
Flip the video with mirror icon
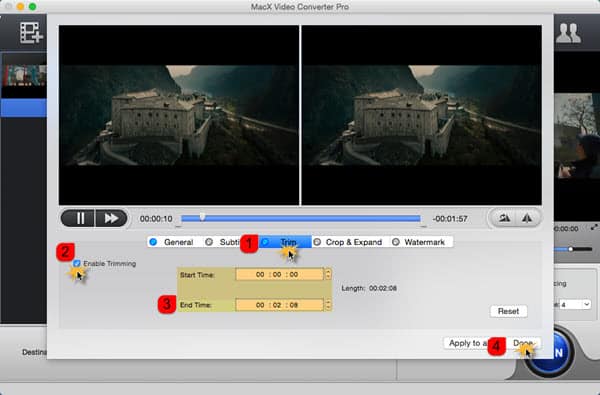click(x=527, y=218)
